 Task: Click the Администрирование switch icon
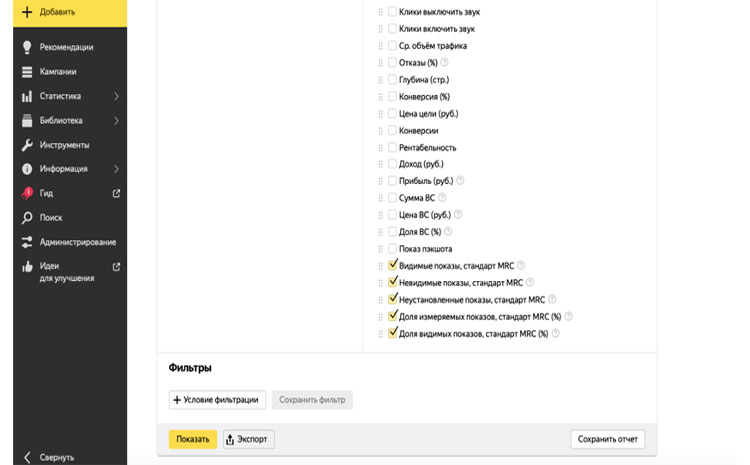point(27,242)
